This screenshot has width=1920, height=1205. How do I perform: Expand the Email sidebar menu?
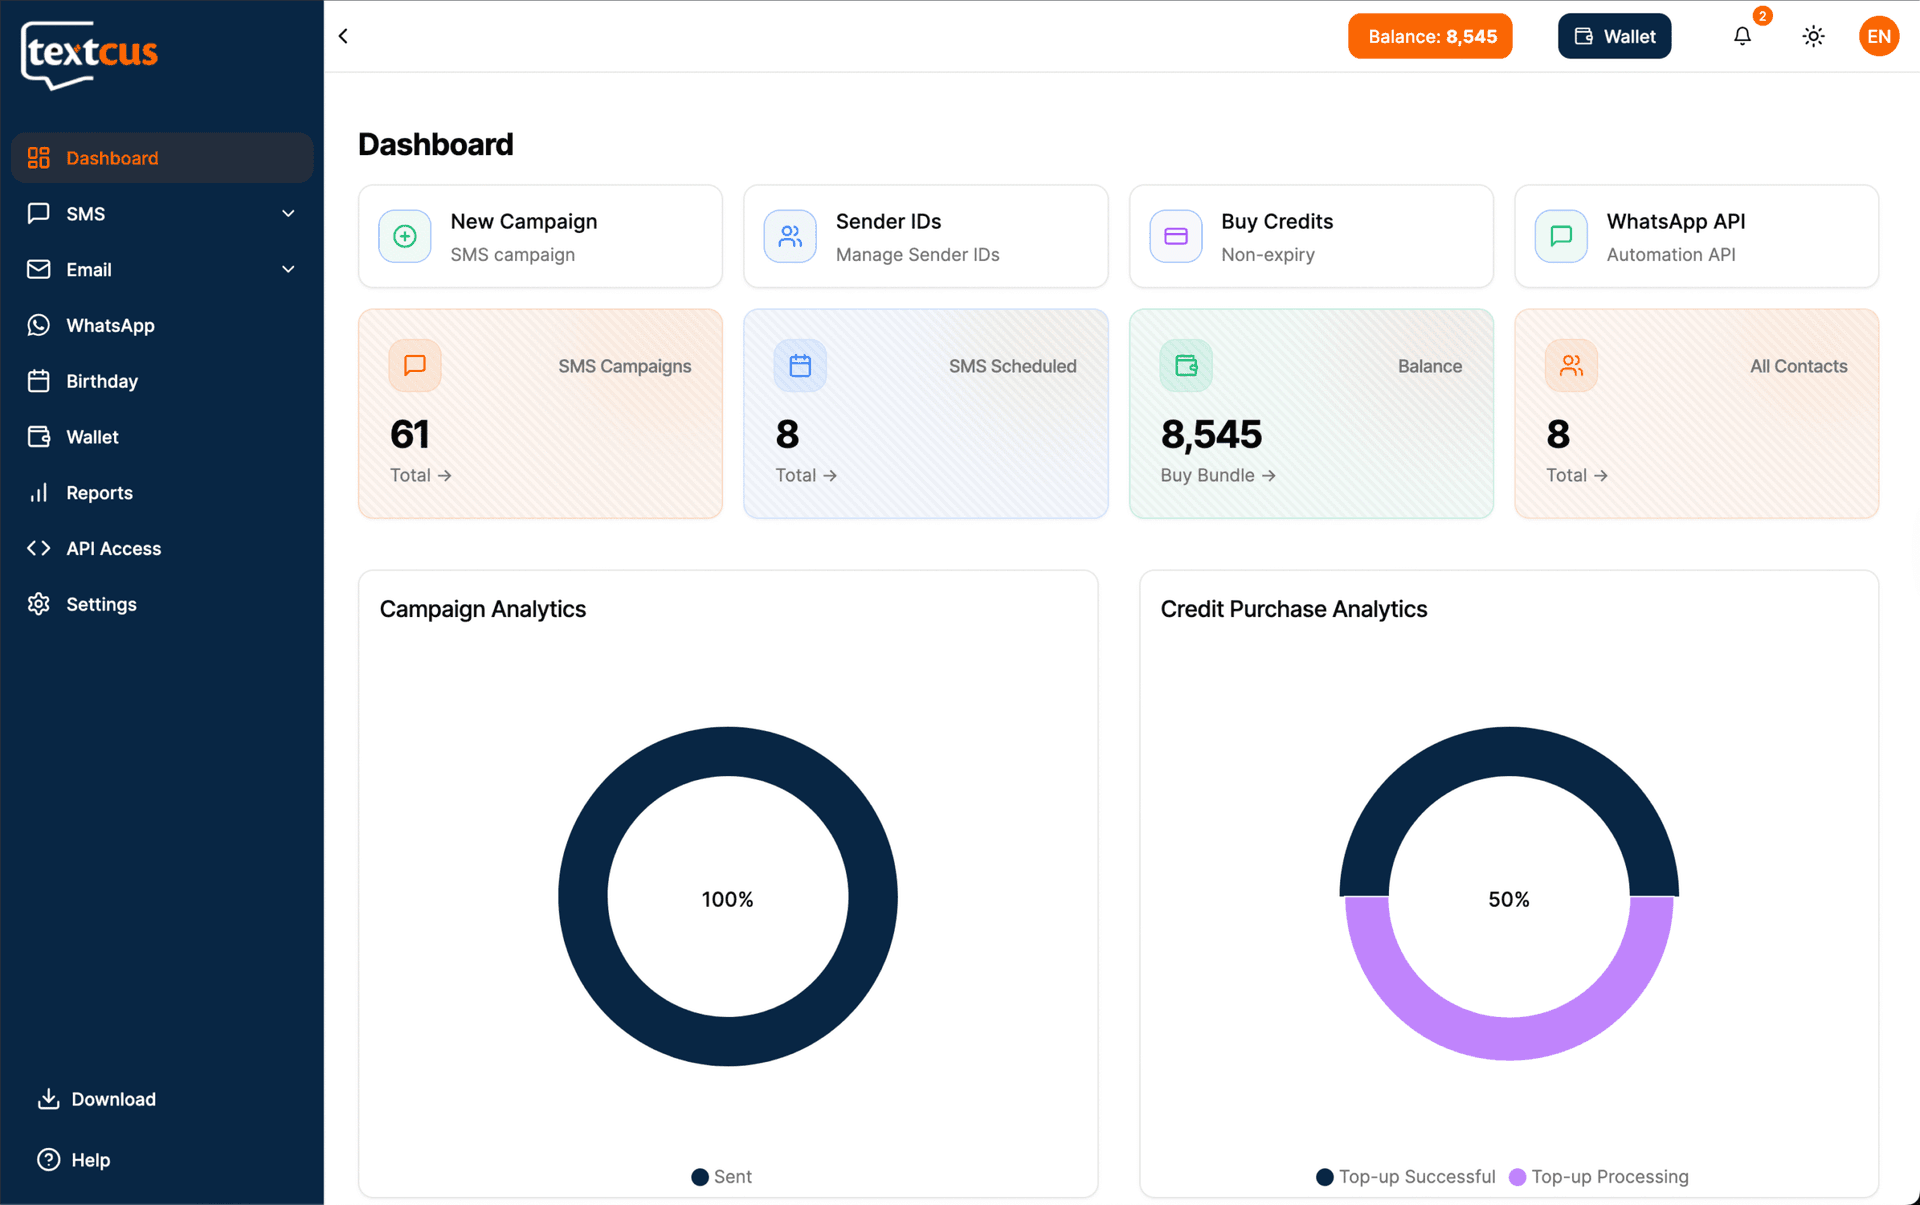coord(287,269)
